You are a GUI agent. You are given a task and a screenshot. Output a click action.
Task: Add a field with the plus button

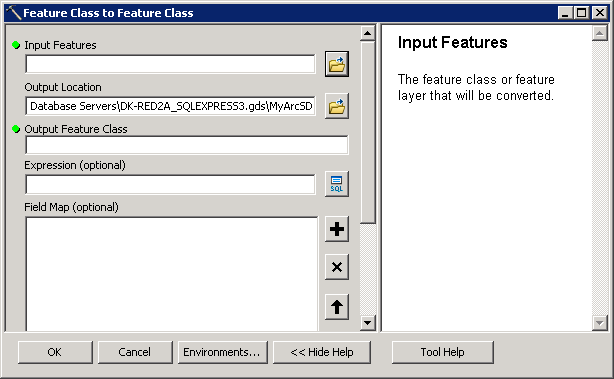(337, 229)
